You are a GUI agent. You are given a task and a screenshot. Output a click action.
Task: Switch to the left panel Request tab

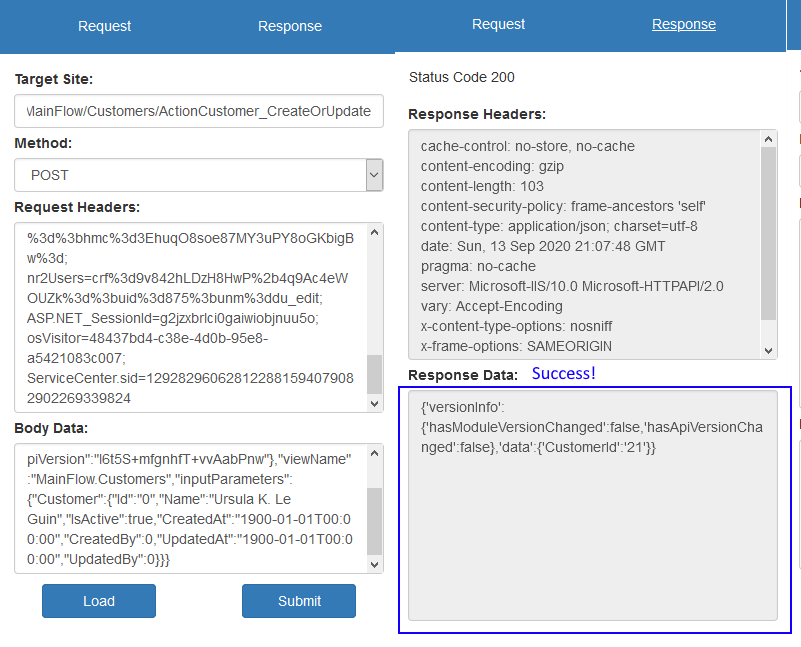[x=104, y=26]
